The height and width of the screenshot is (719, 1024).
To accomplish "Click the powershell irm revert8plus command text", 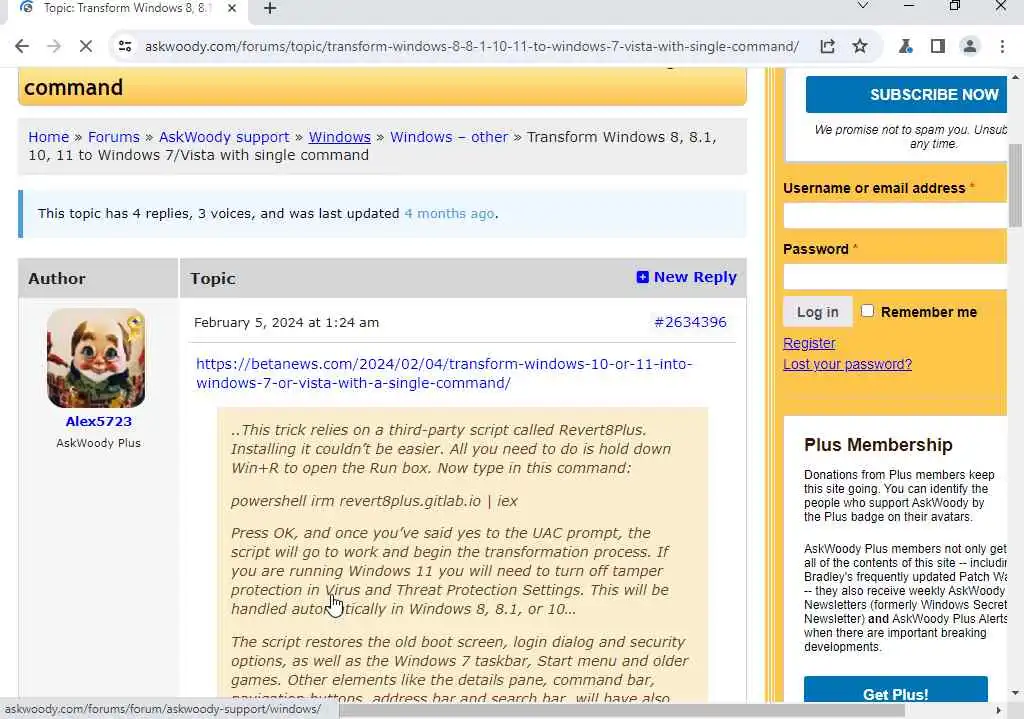I will click(374, 501).
